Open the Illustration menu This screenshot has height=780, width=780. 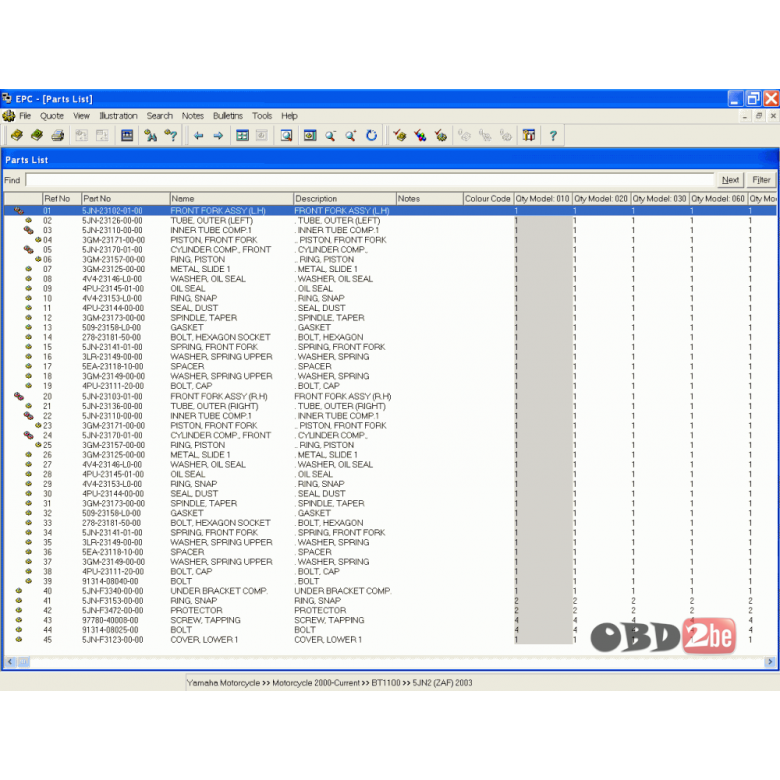pyautogui.click(x=118, y=116)
